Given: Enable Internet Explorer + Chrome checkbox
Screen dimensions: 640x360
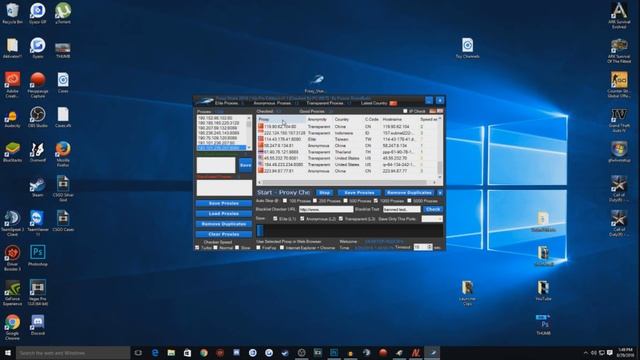Looking at the screenshot, I should coord(282,248).
